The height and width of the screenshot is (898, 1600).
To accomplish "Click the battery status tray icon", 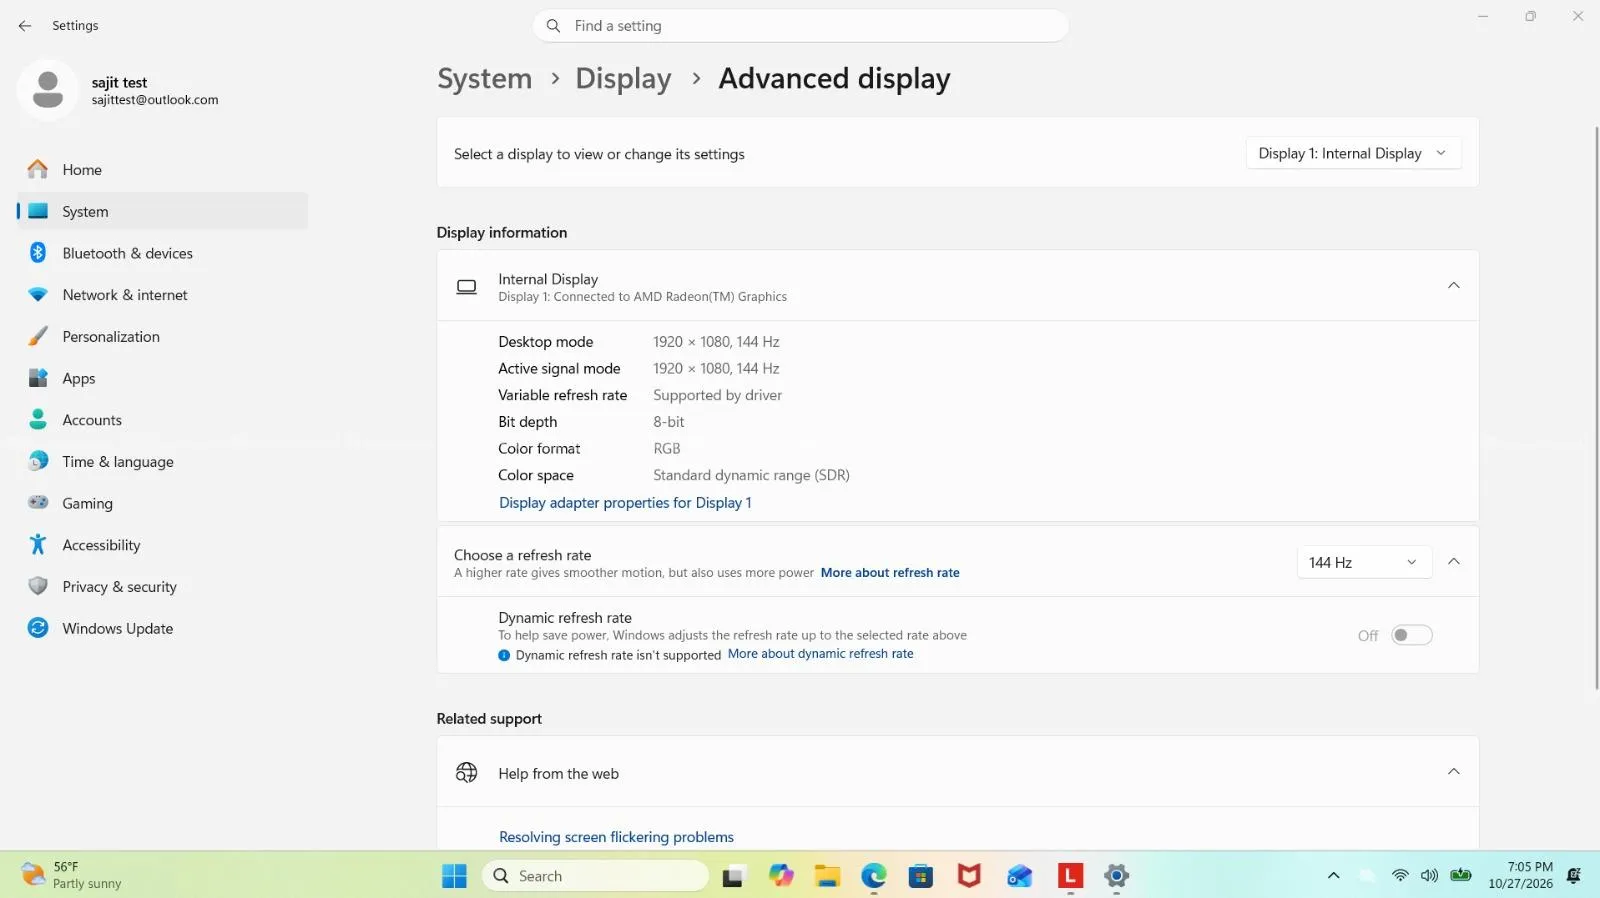I will [x=1461, y=875].
